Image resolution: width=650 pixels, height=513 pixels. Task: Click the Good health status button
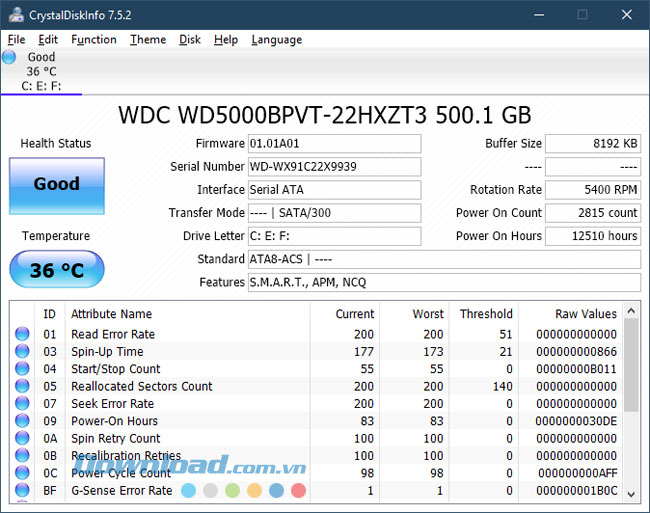(x=56, y=184)
